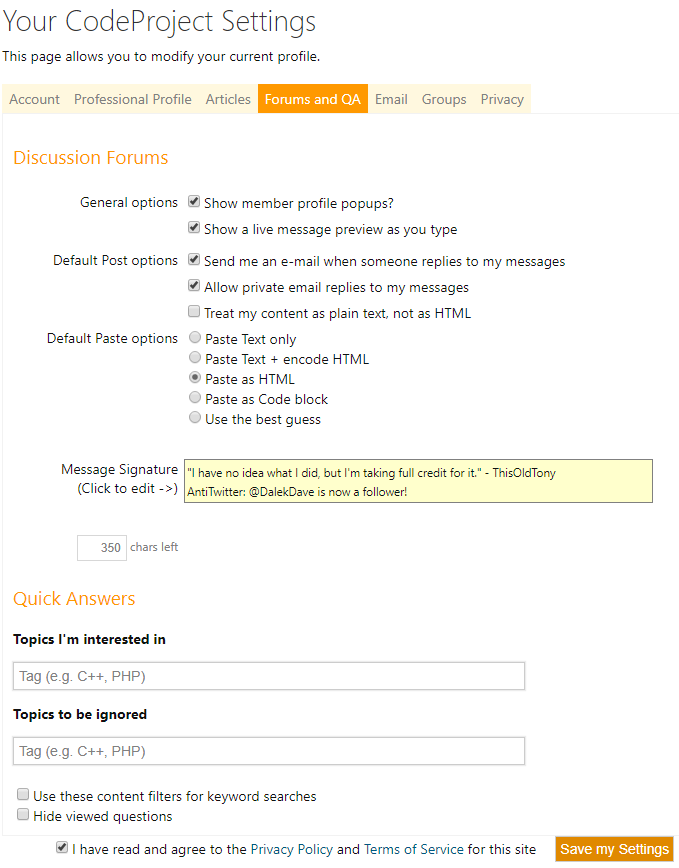
Task: Select Paste as HTML radio button
Action: click(x=195, y=377)
